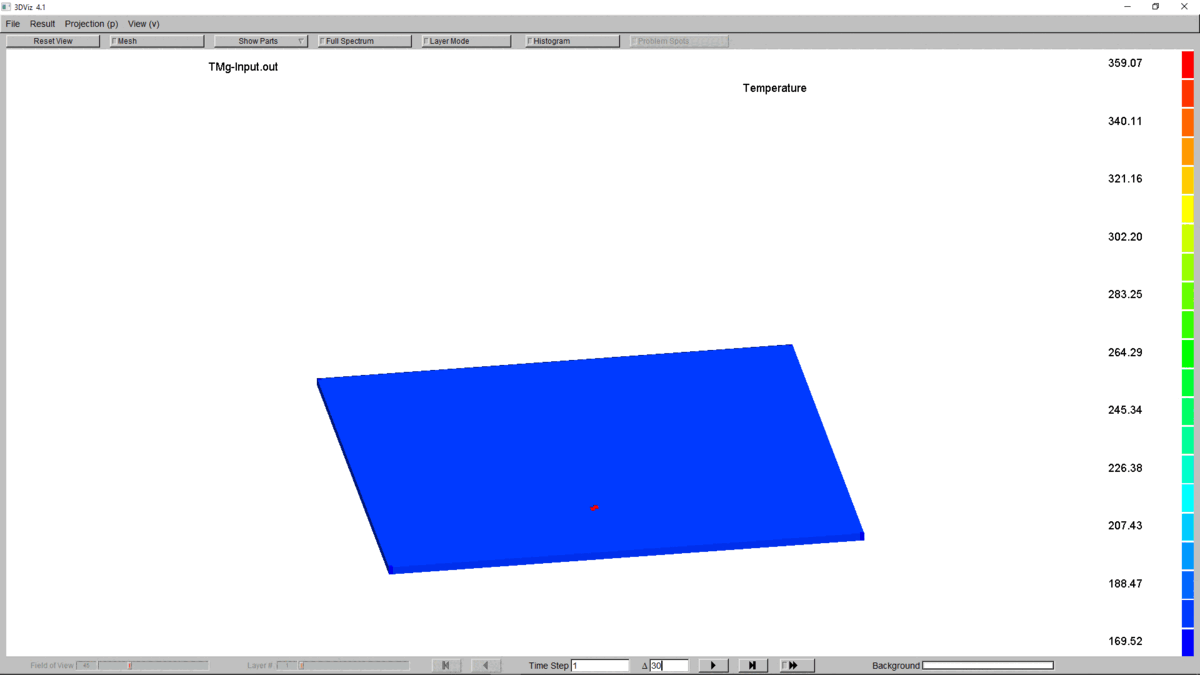Click the 3DViz application icon in the title bar

point(7,7)
